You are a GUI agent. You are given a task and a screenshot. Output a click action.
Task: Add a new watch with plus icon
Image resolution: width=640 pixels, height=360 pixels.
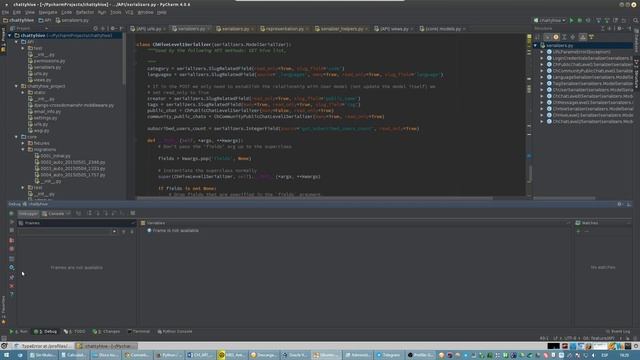click(x=578, y=231)
